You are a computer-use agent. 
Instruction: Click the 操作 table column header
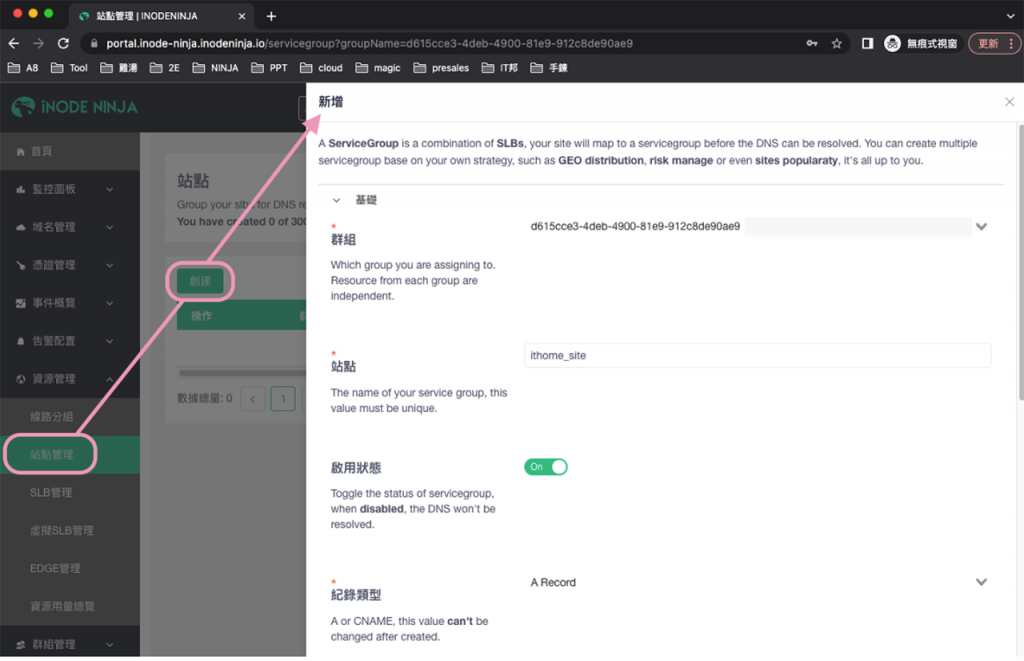[x=202, y=316]
